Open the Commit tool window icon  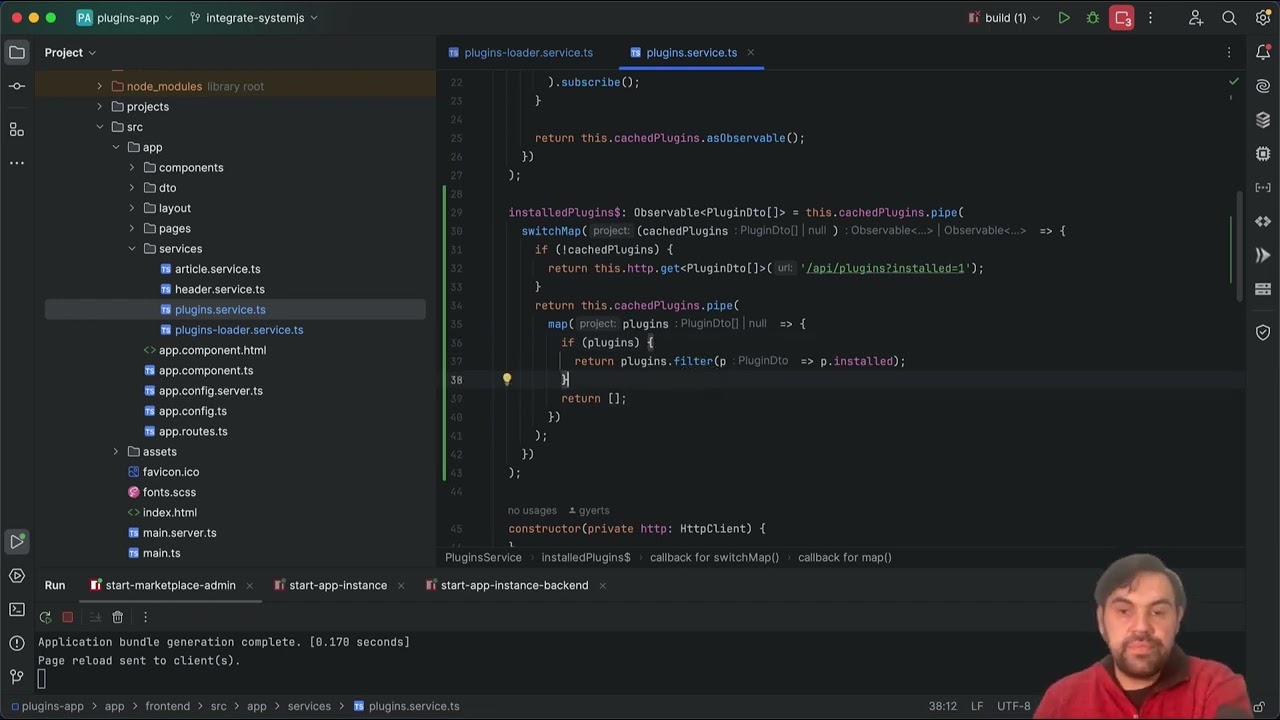17,86
